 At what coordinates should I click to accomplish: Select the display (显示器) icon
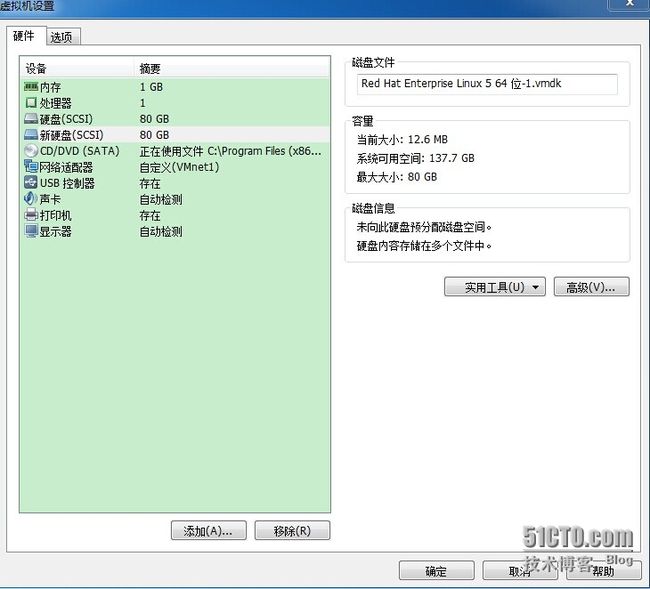point(31,231)
